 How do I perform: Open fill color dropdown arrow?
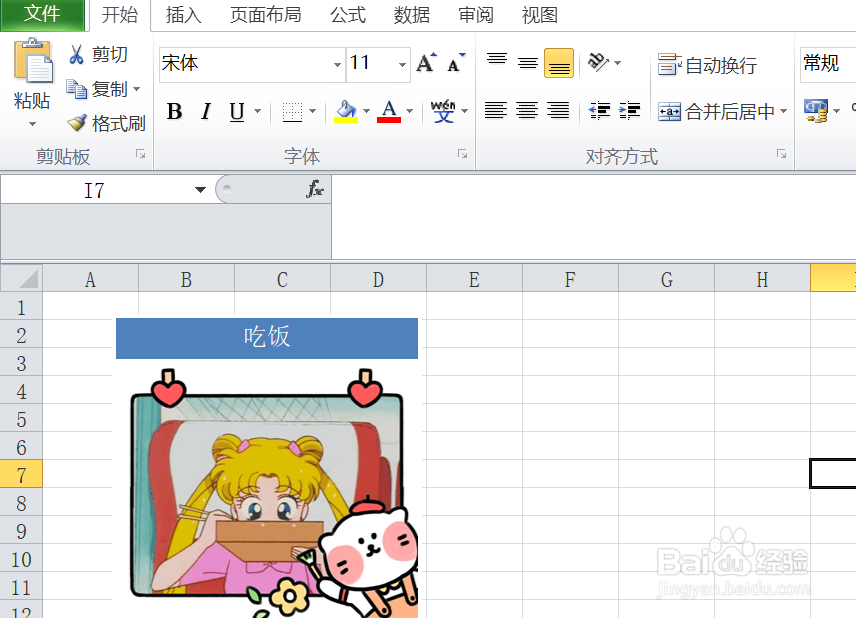[x=366, y=111]
